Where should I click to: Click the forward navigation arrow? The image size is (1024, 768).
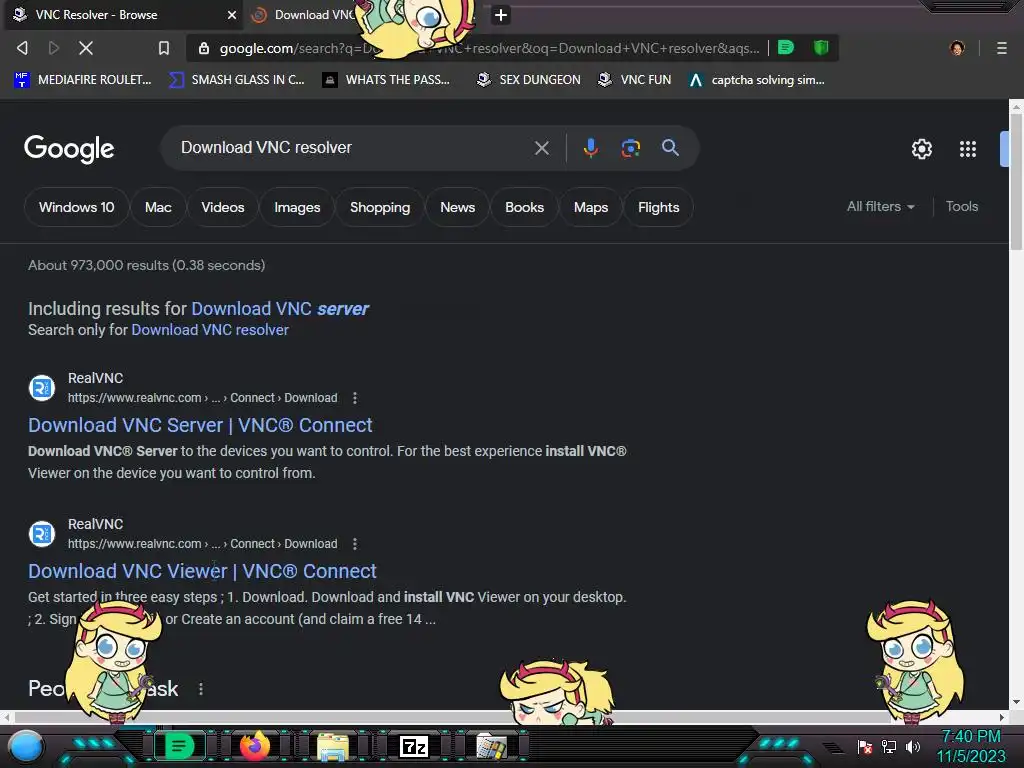pyautogui.click(x=54, y=48)
